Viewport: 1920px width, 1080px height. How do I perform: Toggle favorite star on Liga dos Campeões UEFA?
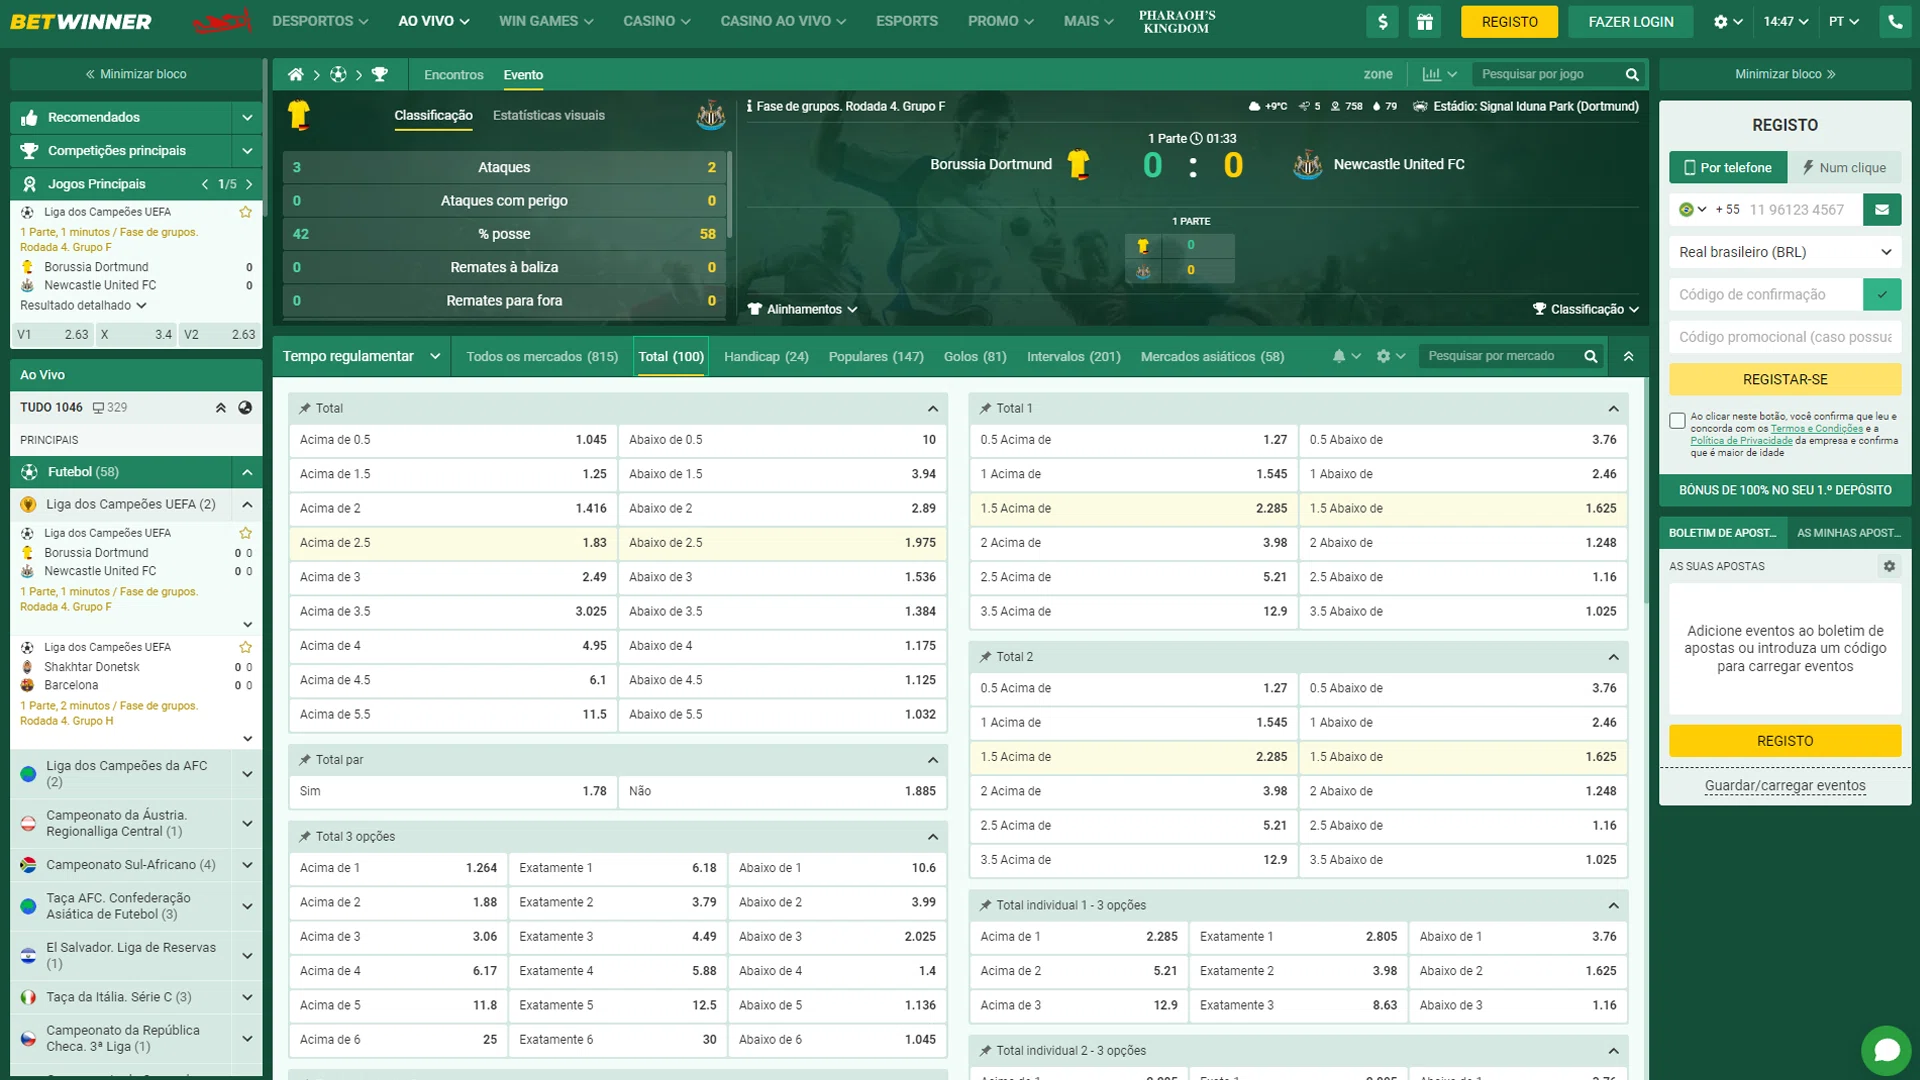(245, 212)
